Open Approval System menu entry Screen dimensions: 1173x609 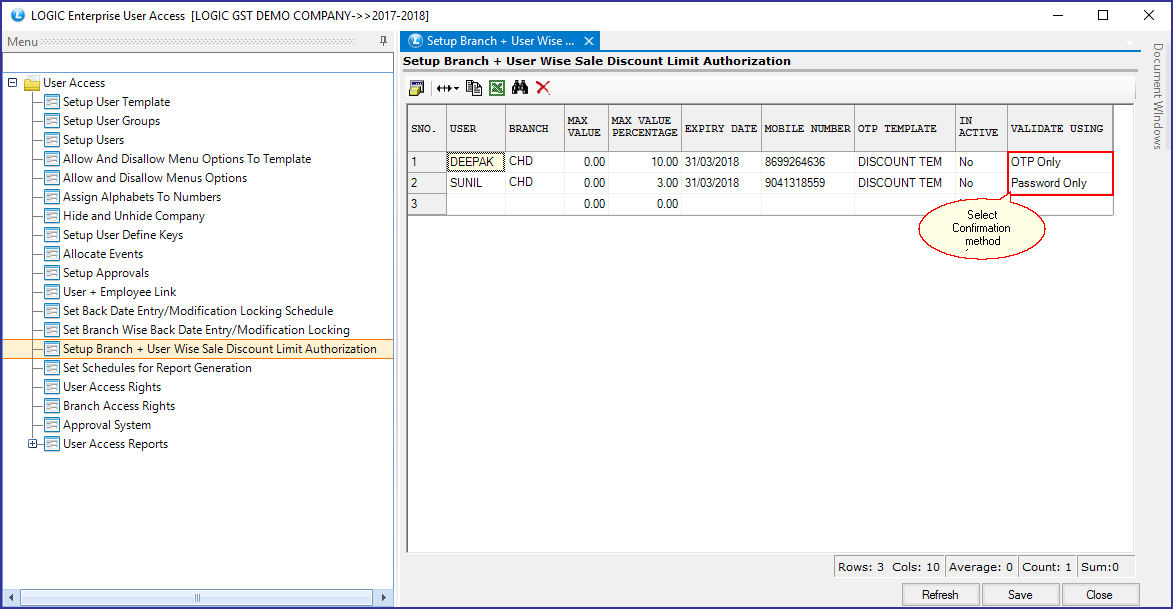click(107, 425)
